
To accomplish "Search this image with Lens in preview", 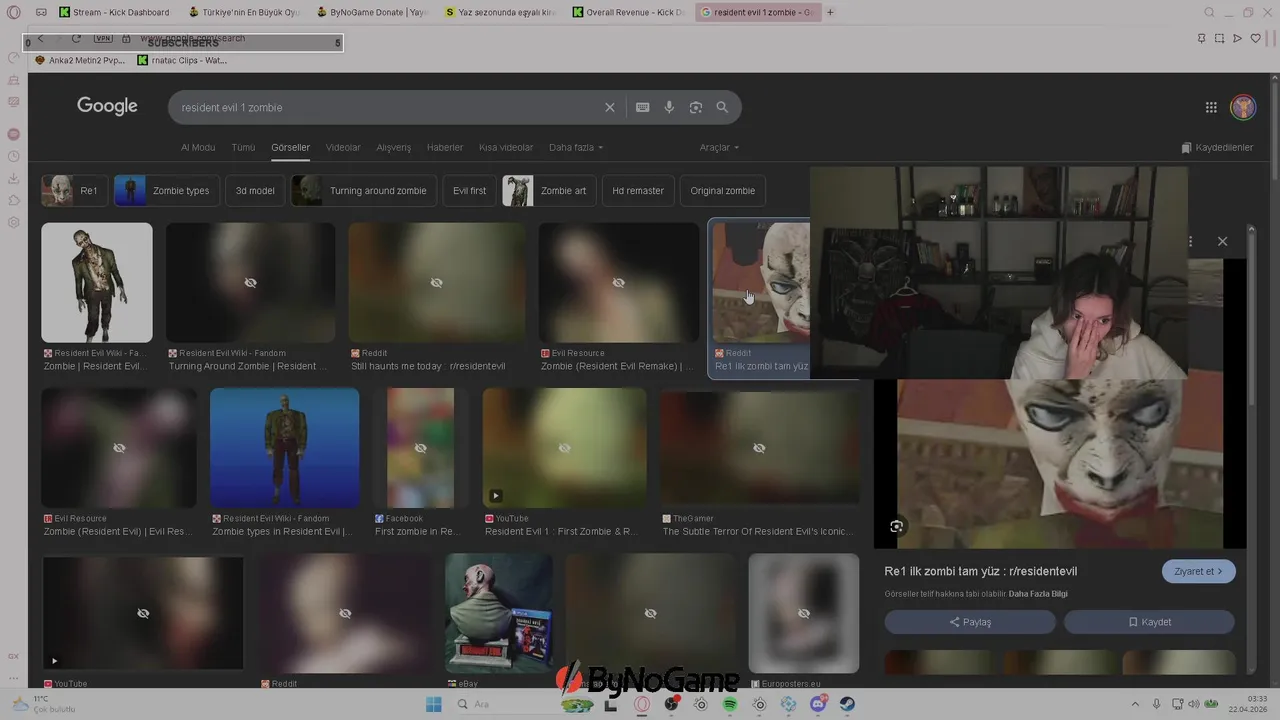I will (x=897, y=526).
